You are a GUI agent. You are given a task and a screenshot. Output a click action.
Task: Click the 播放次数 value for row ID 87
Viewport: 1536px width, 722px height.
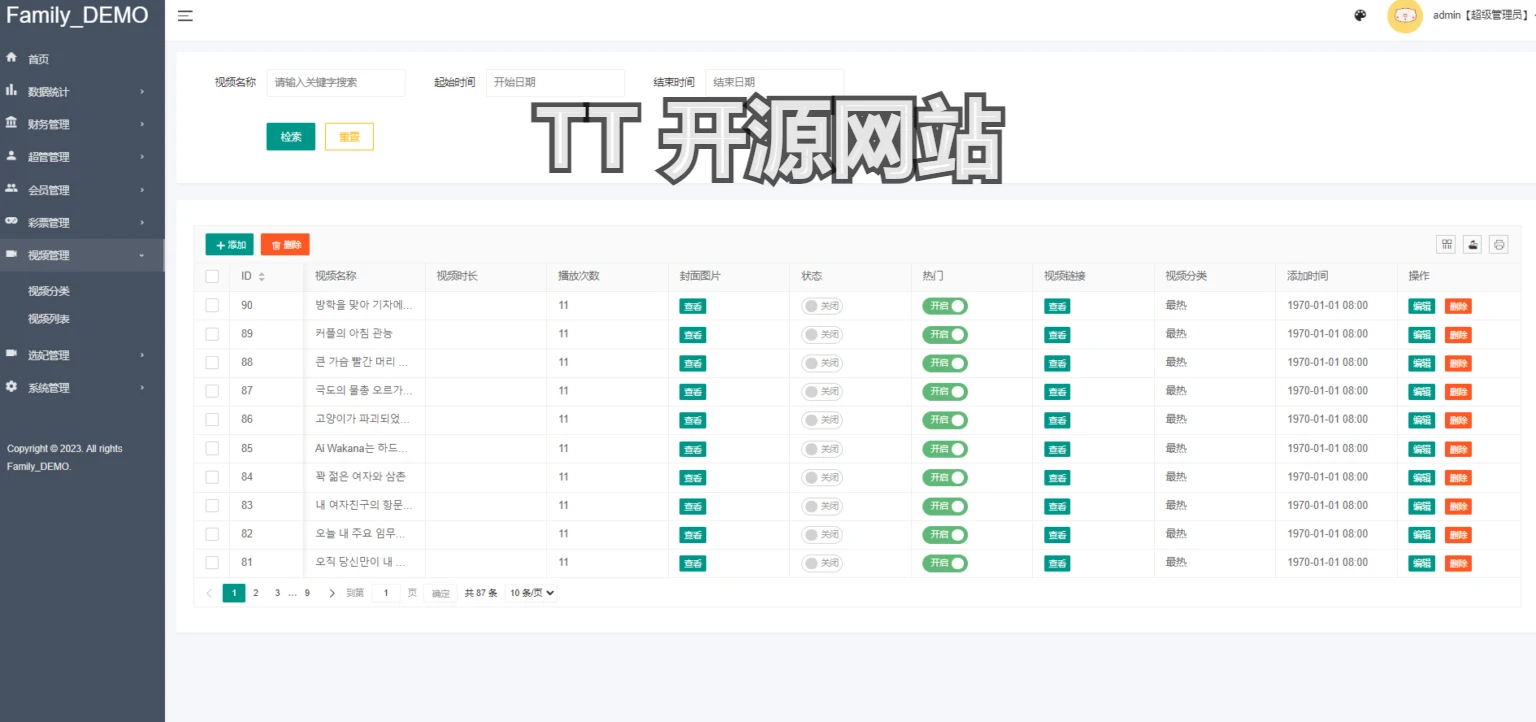(x=564, y=391)
